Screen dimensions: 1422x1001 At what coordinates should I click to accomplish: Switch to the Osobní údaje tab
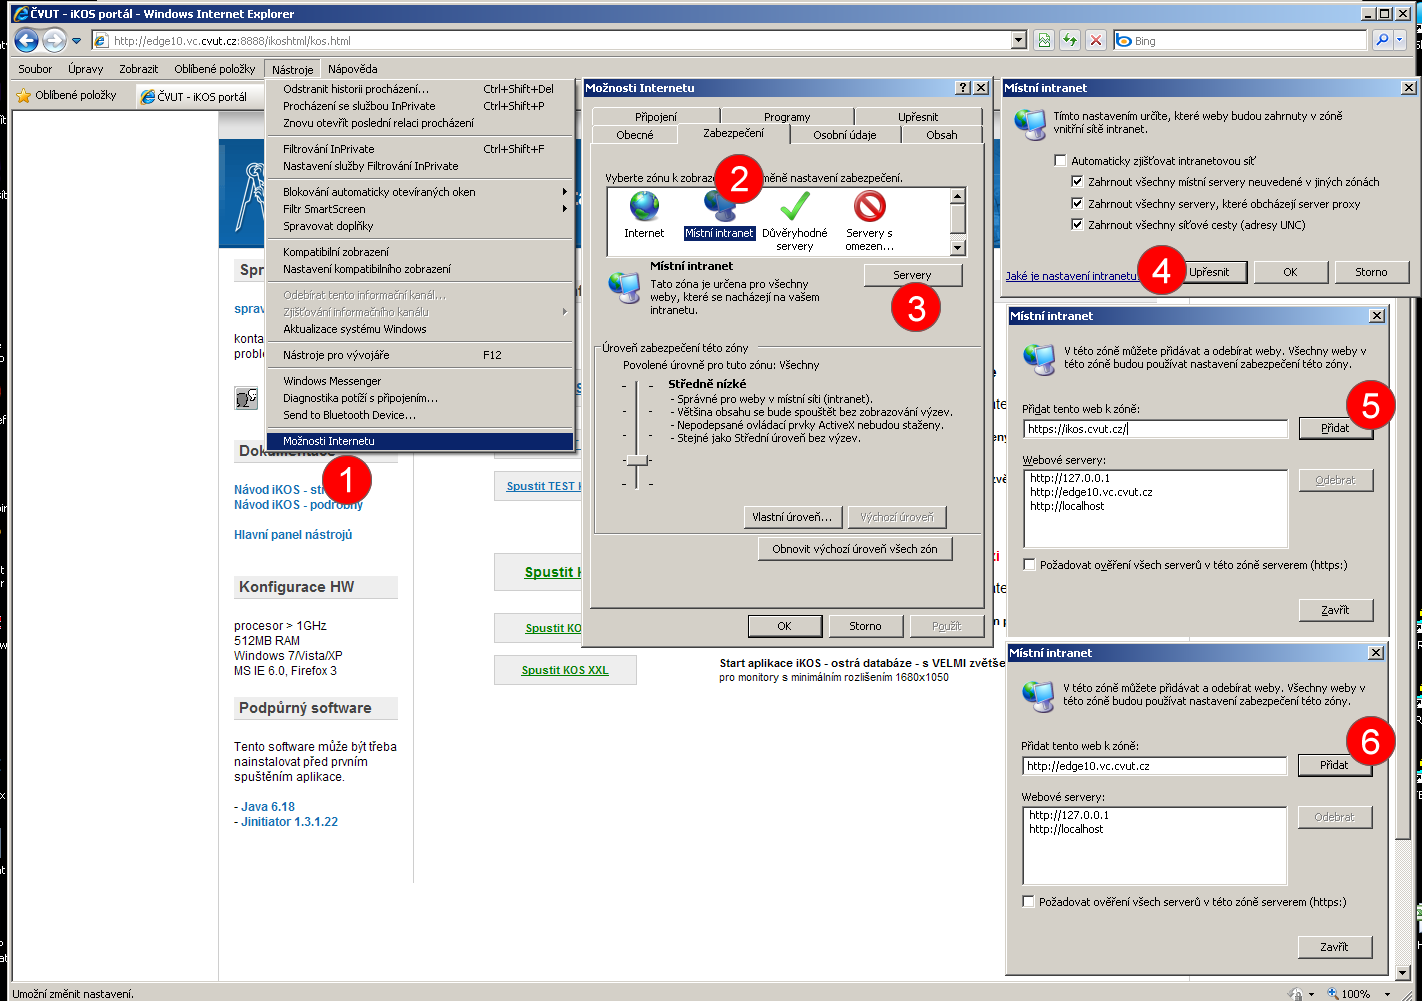(x=844, y=135)
